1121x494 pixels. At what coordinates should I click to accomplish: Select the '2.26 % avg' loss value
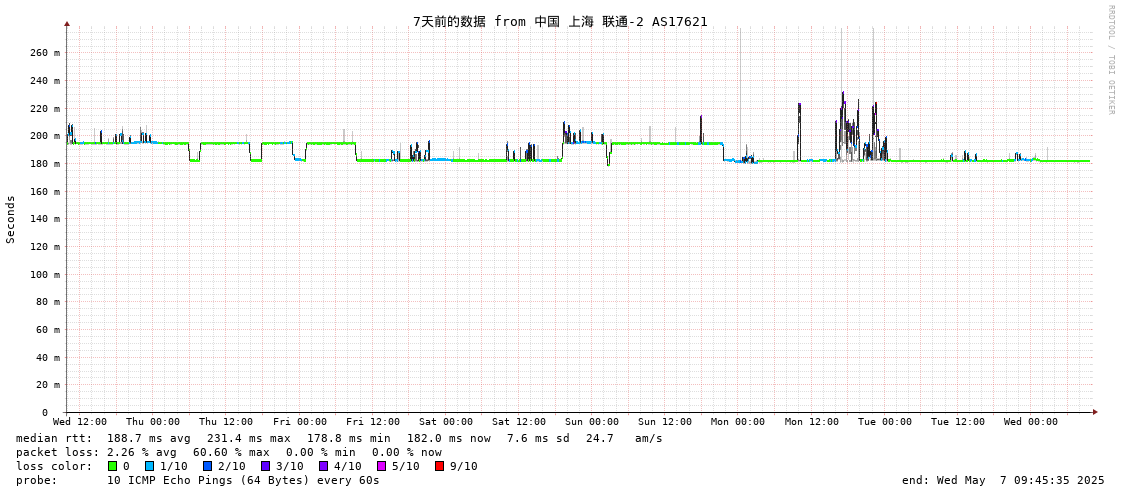point(142,453)
